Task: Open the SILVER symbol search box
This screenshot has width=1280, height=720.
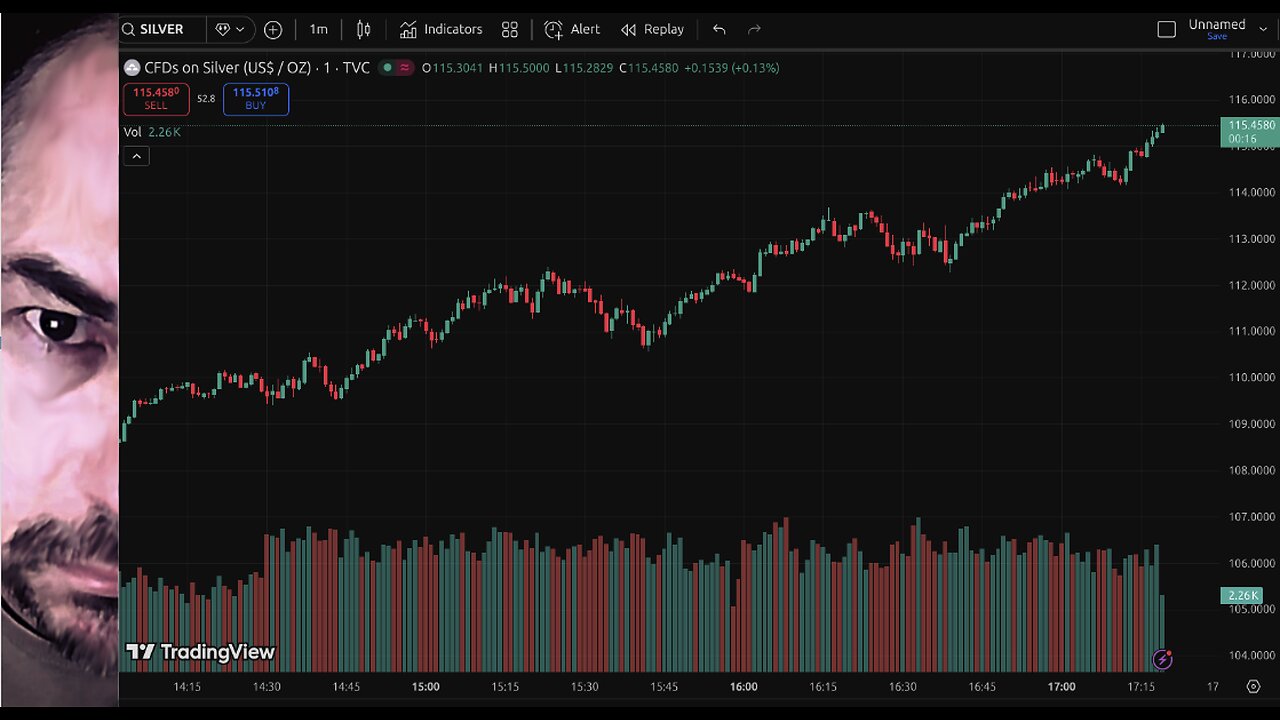Action: [160, 30]
